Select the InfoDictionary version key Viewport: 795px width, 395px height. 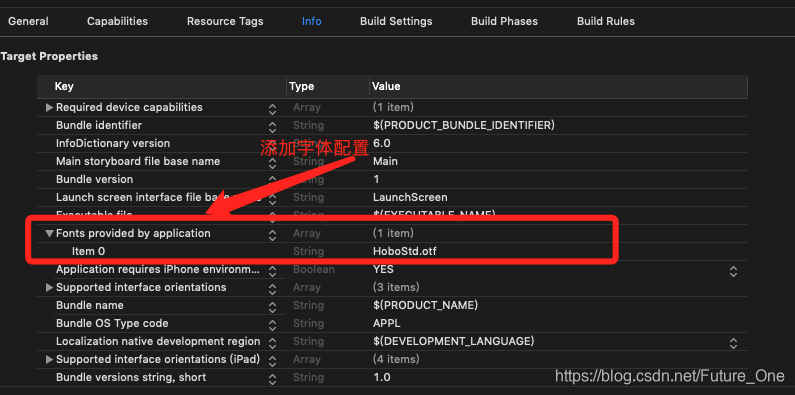(113, 143)
